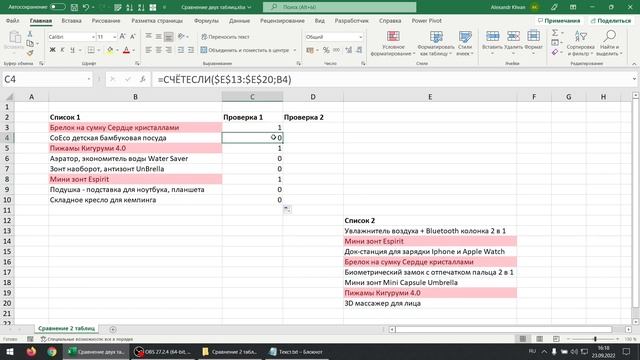Select the sheet tab Сравнение 2 таблиц
Image resolution: width=640 pixels, height=360 pixels.
(67, 329)
